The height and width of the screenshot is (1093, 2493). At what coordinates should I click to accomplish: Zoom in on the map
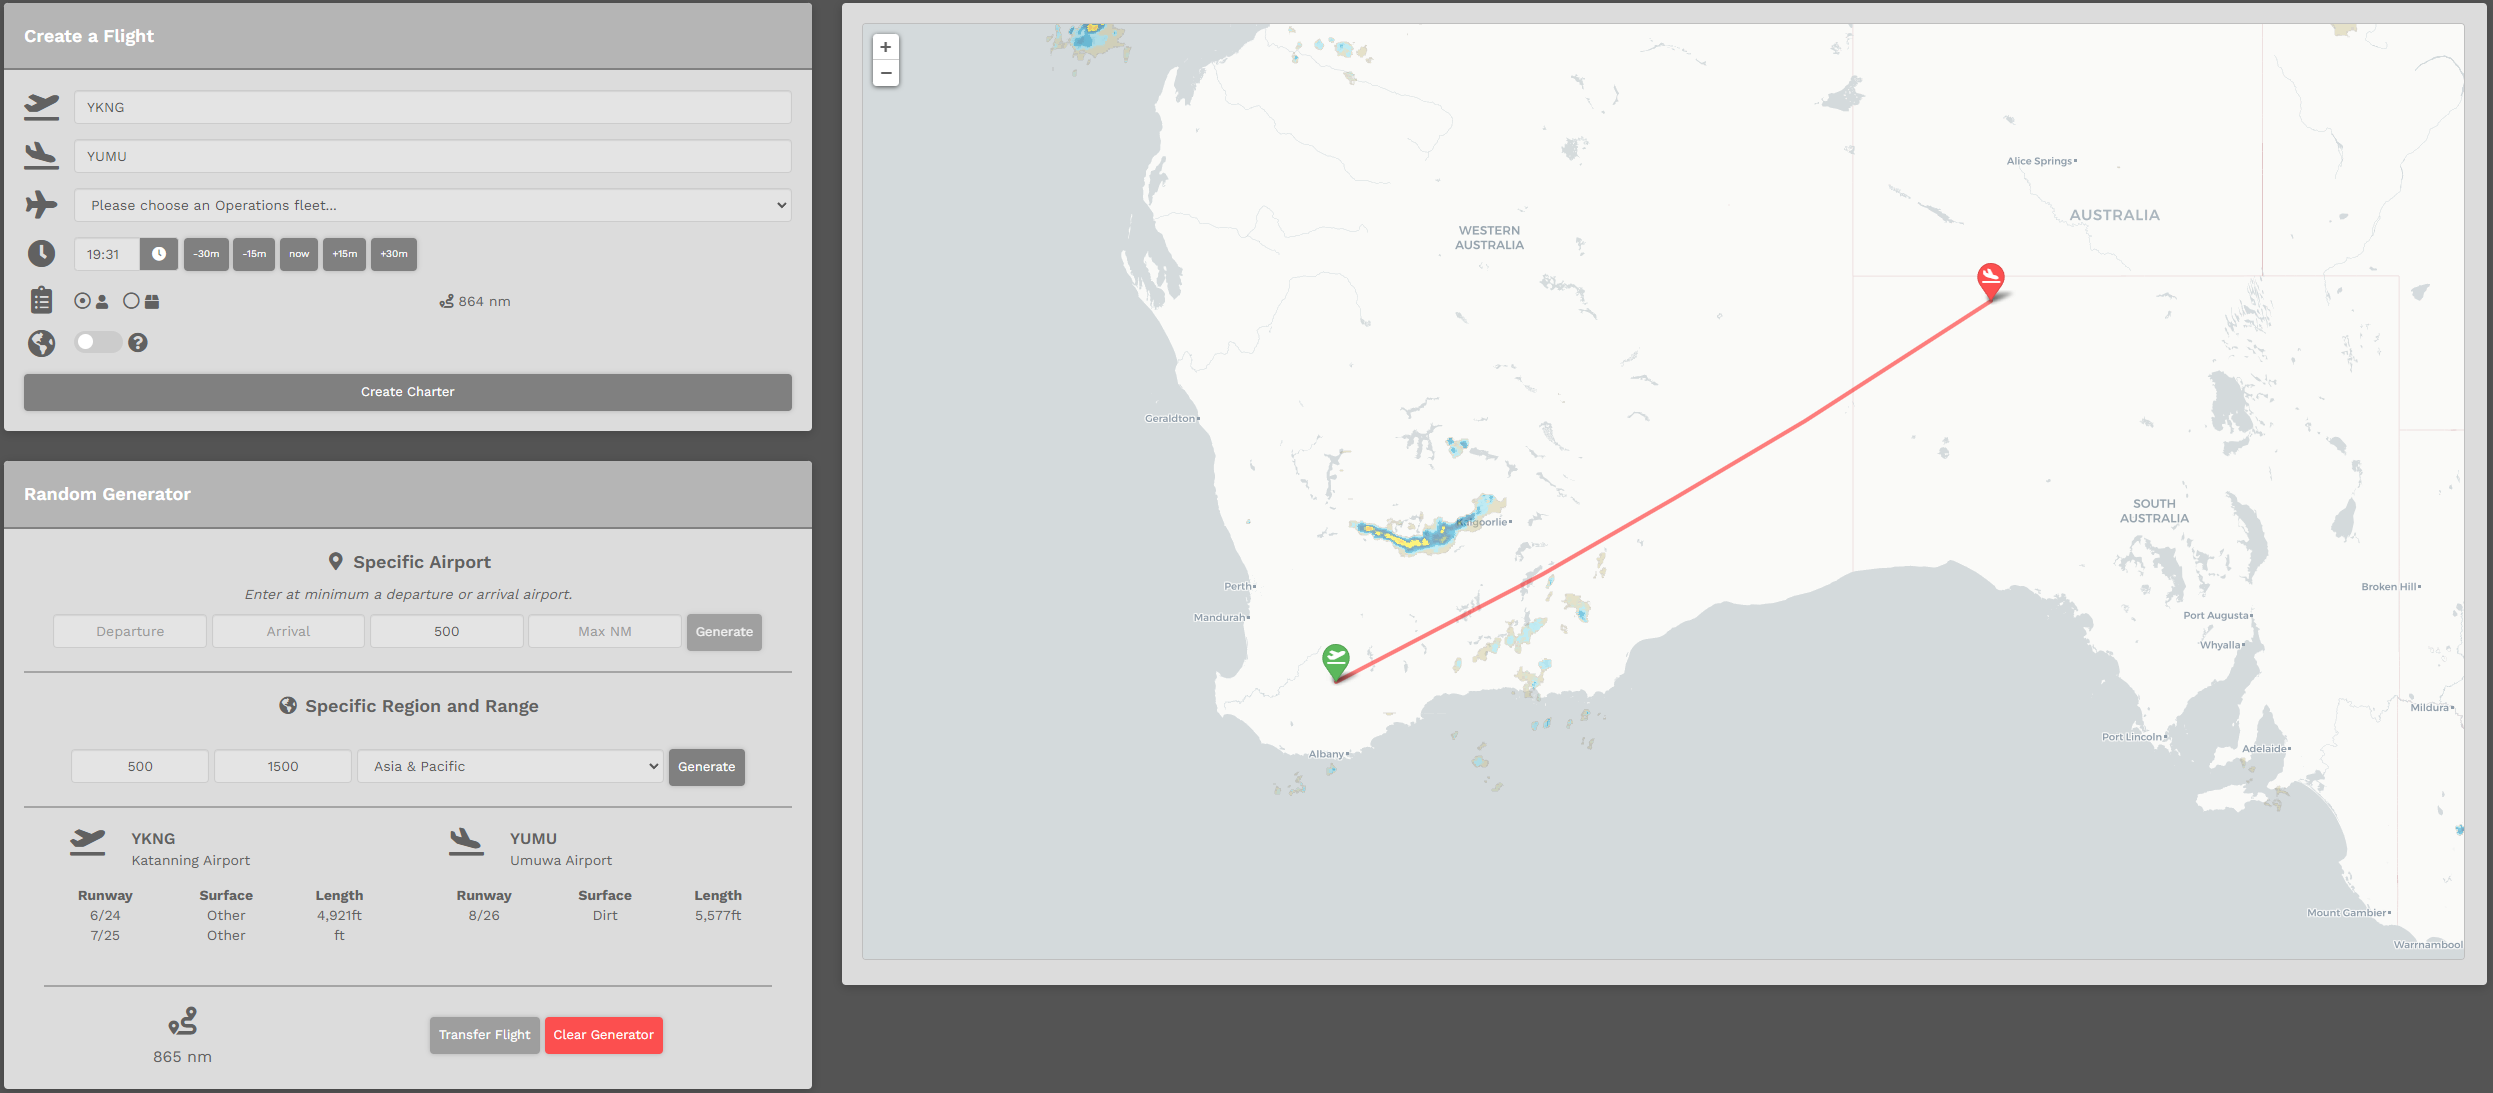[885, 47]
